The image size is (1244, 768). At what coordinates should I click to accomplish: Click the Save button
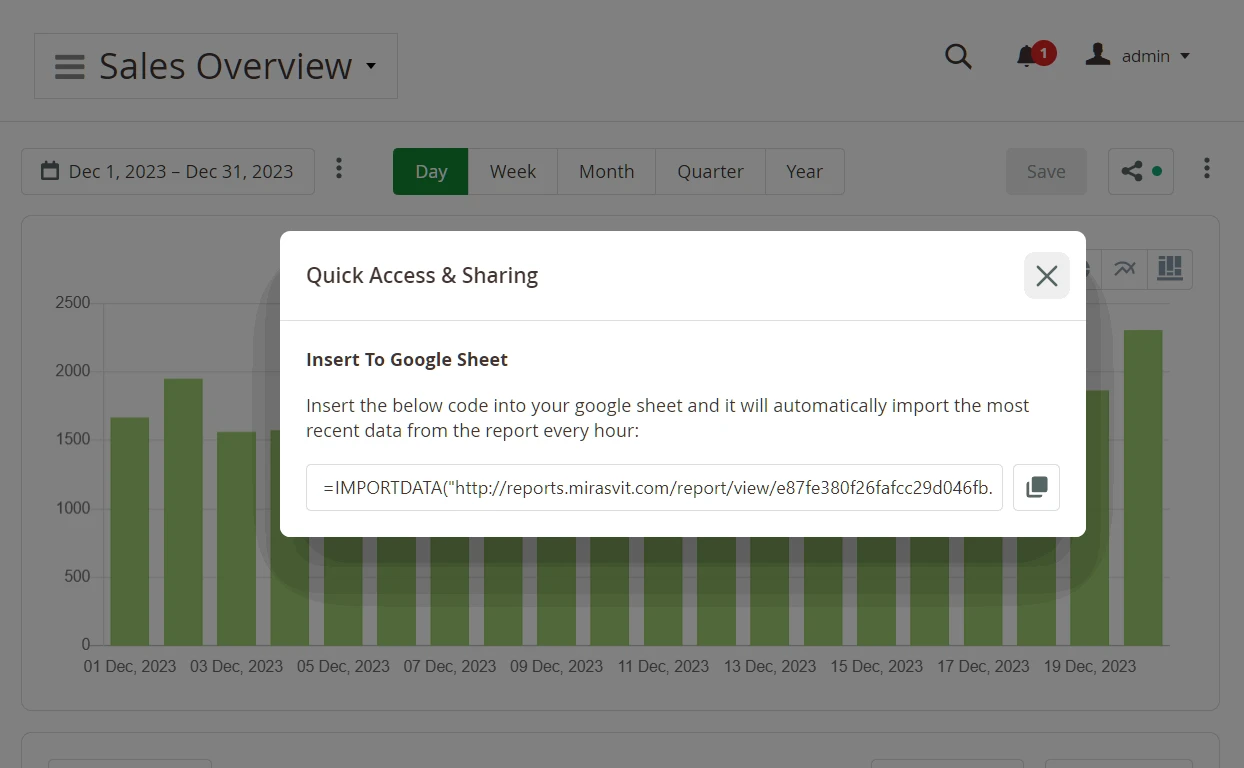point(1046,171)
